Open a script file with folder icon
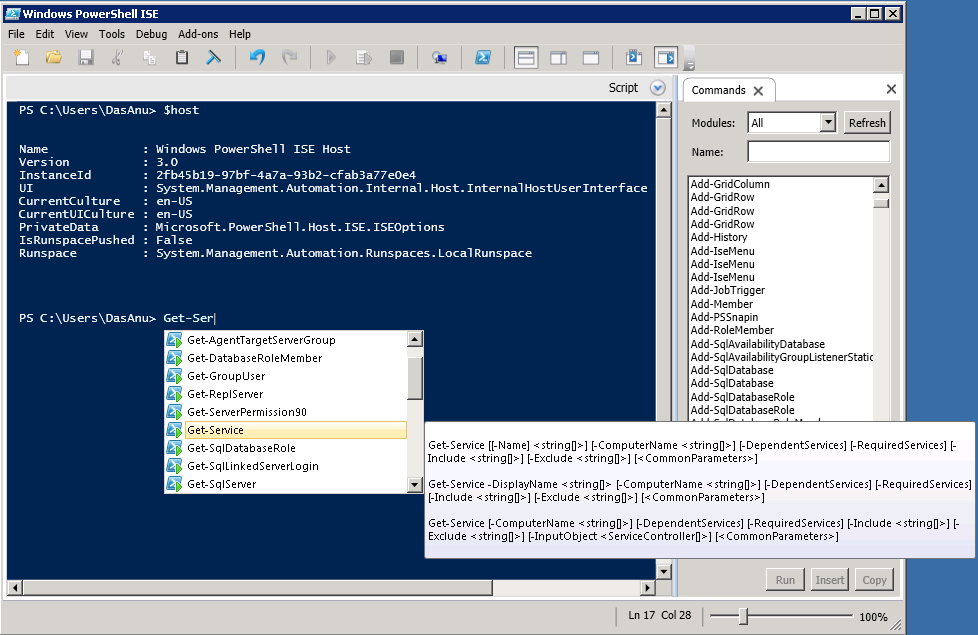Image resolution: width=978 pixels, height=635 pixels. point(54,58)
